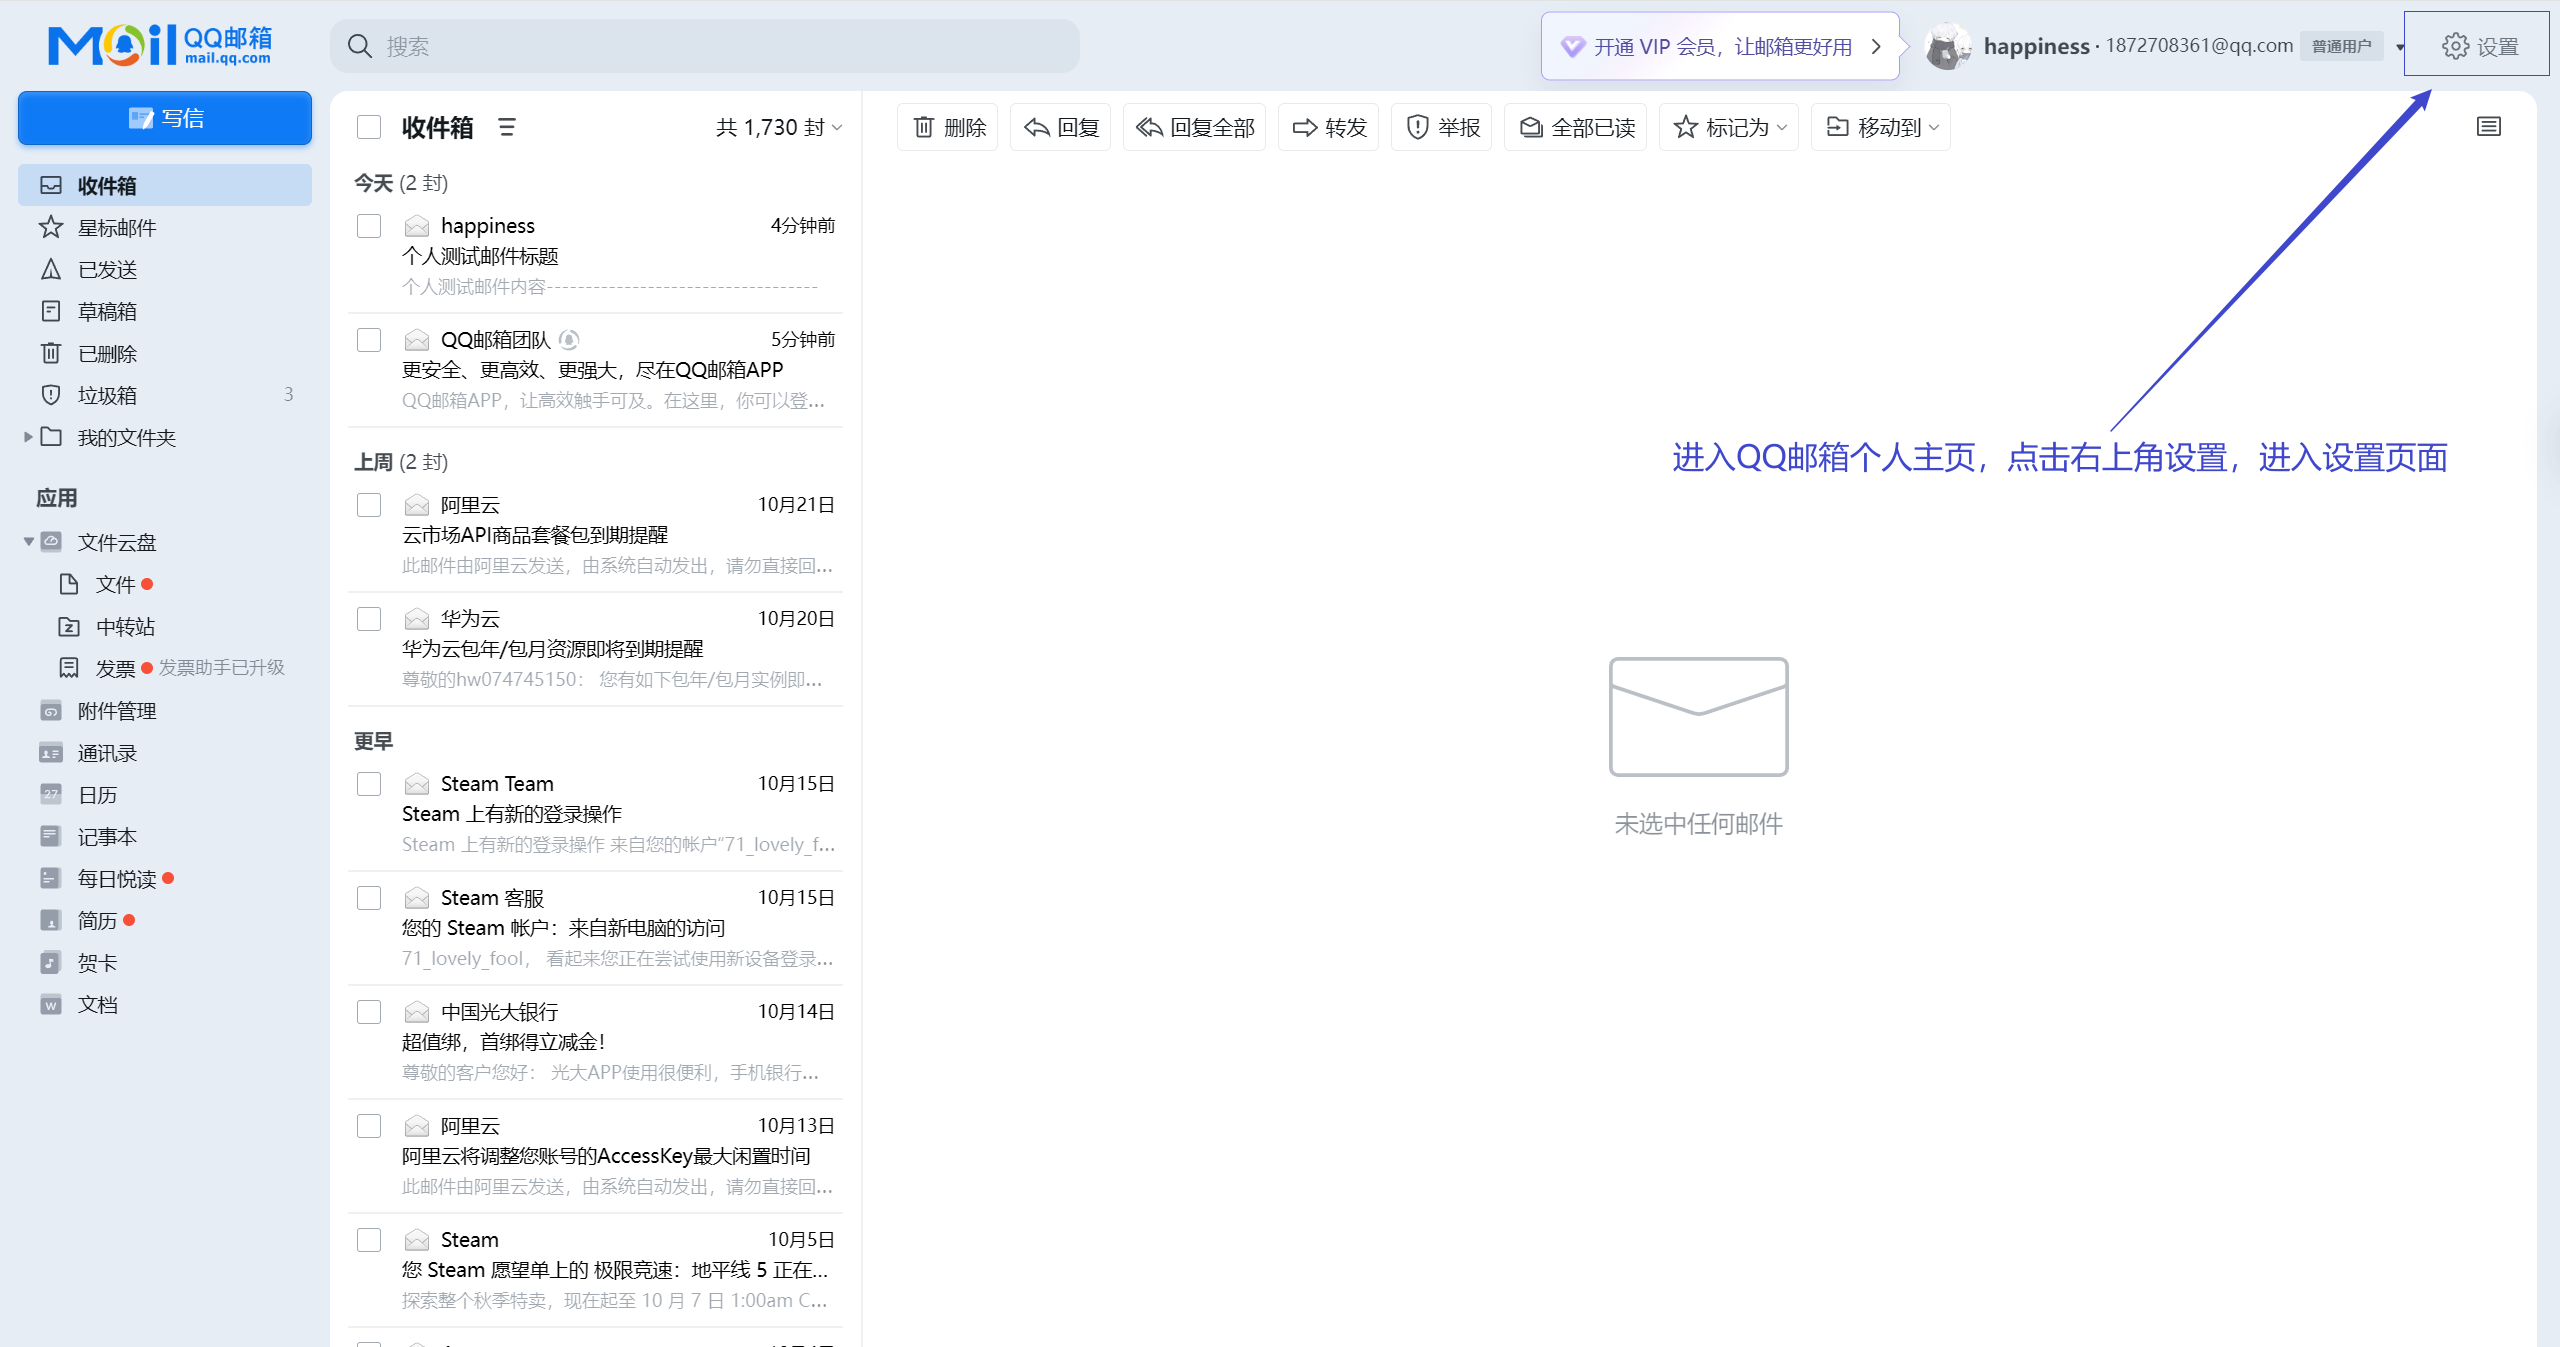
Task: Click the 开通 VIP 会员 banner link
Action: (1720, 46)
